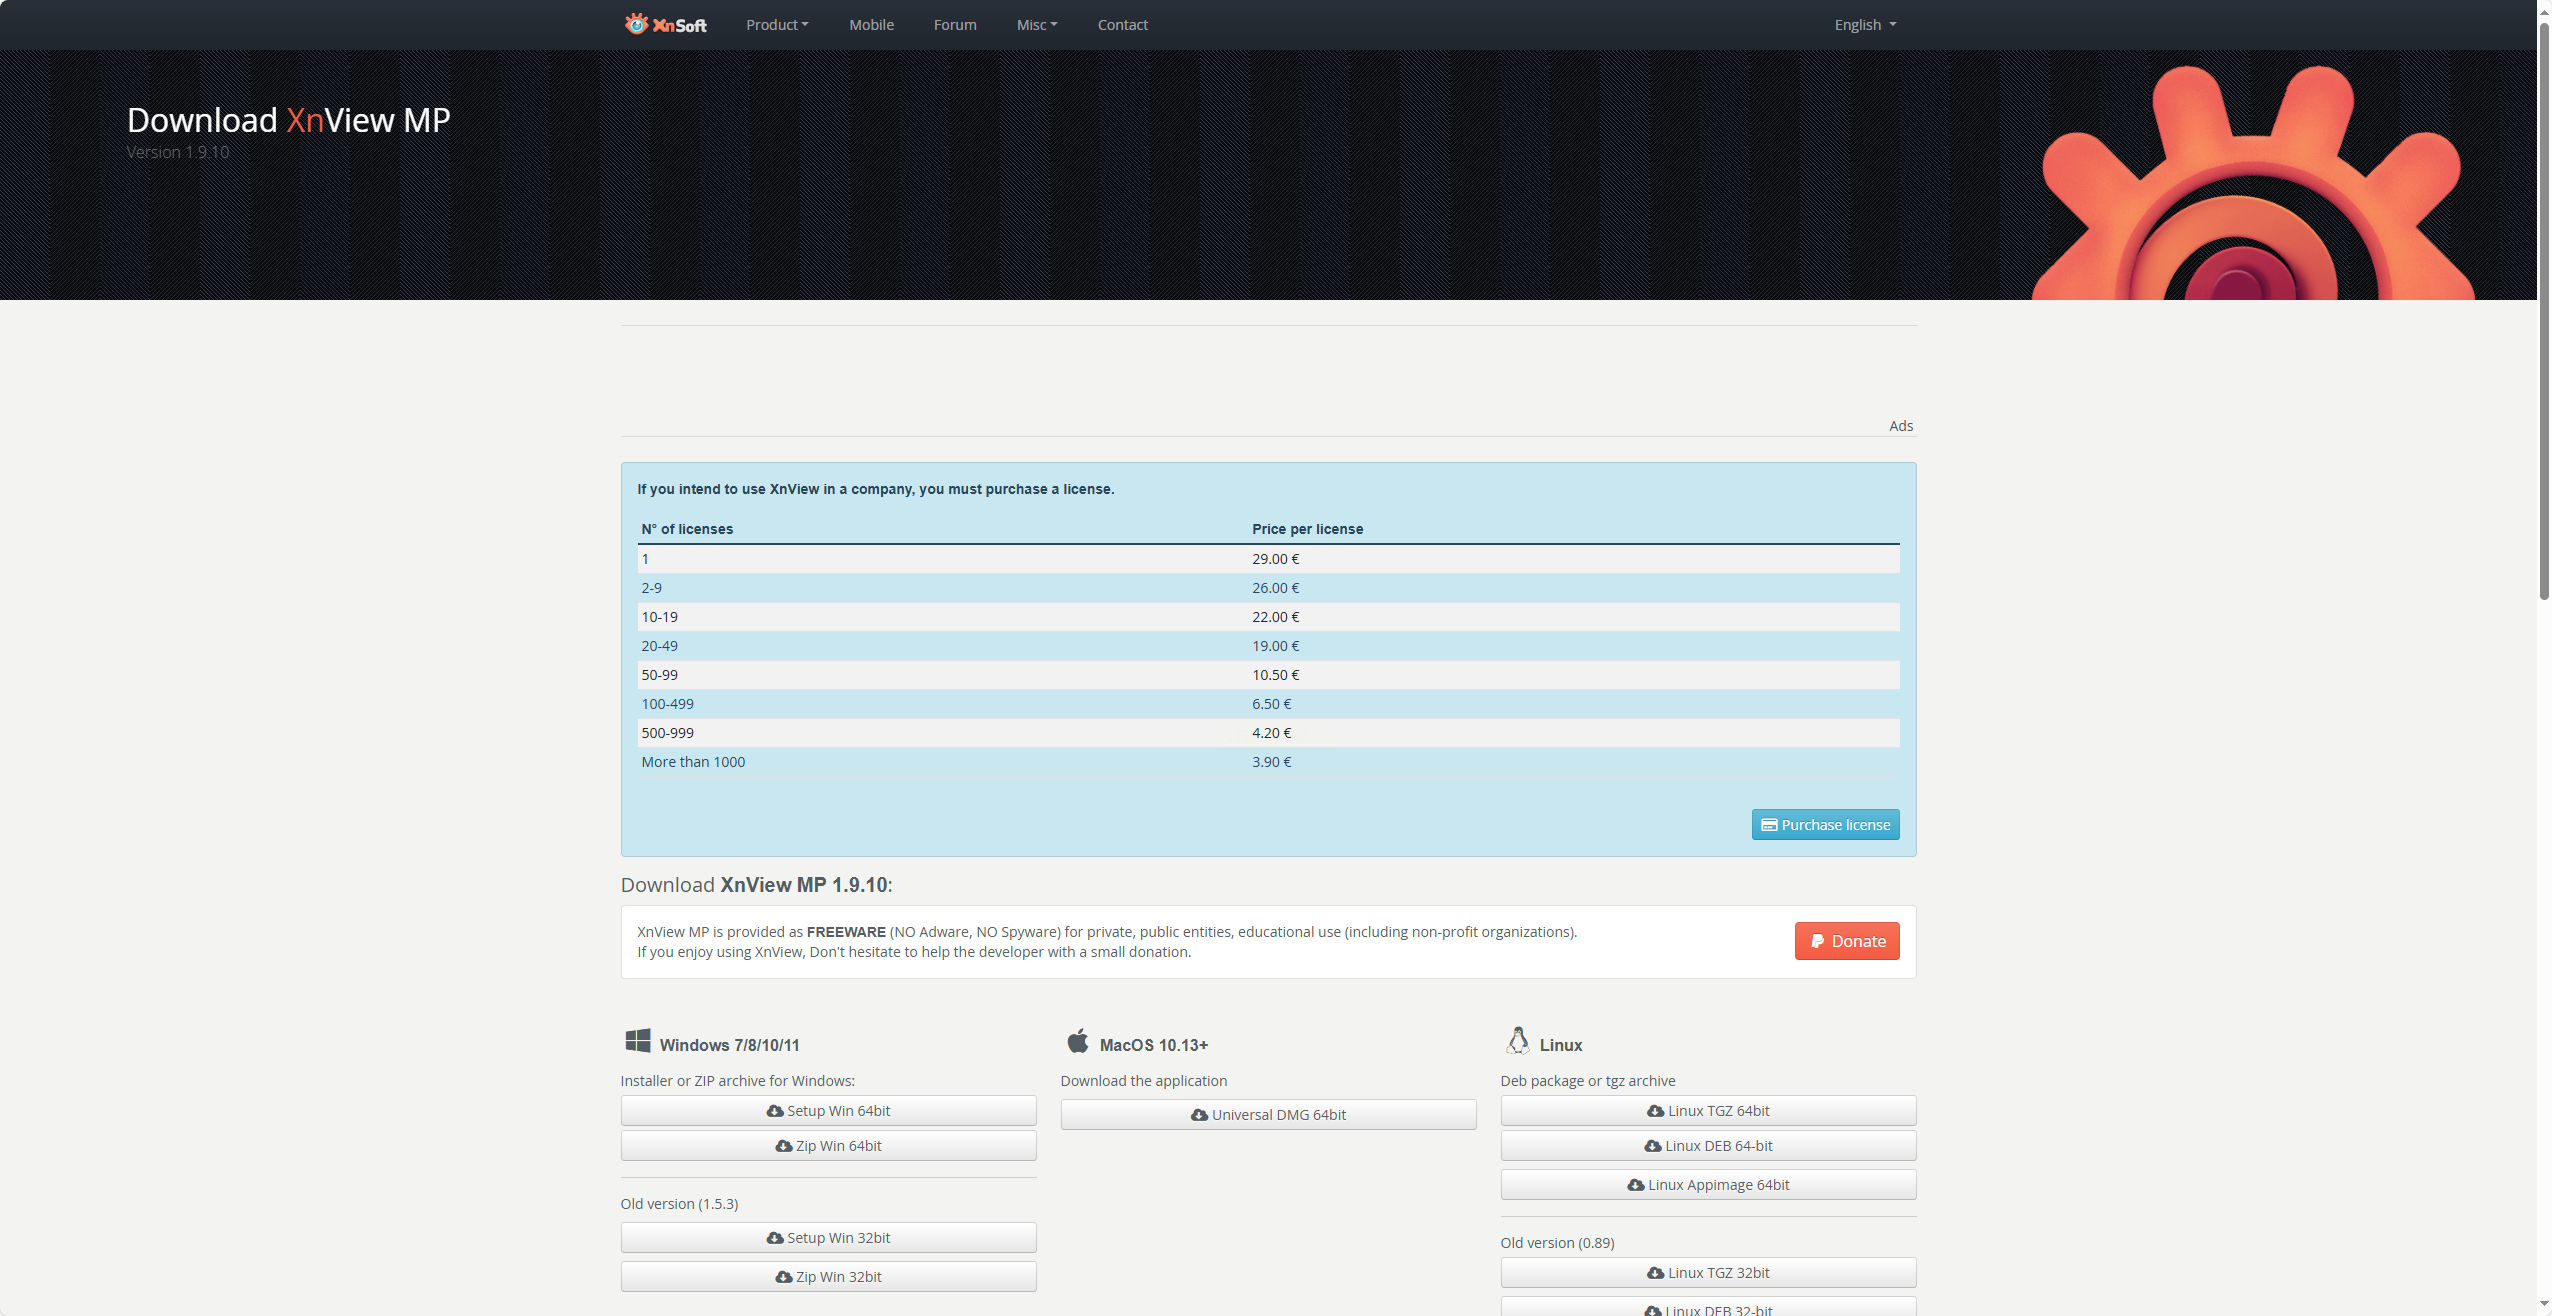
Task: Open the Product dropdown menu
Action: point(777,25)
